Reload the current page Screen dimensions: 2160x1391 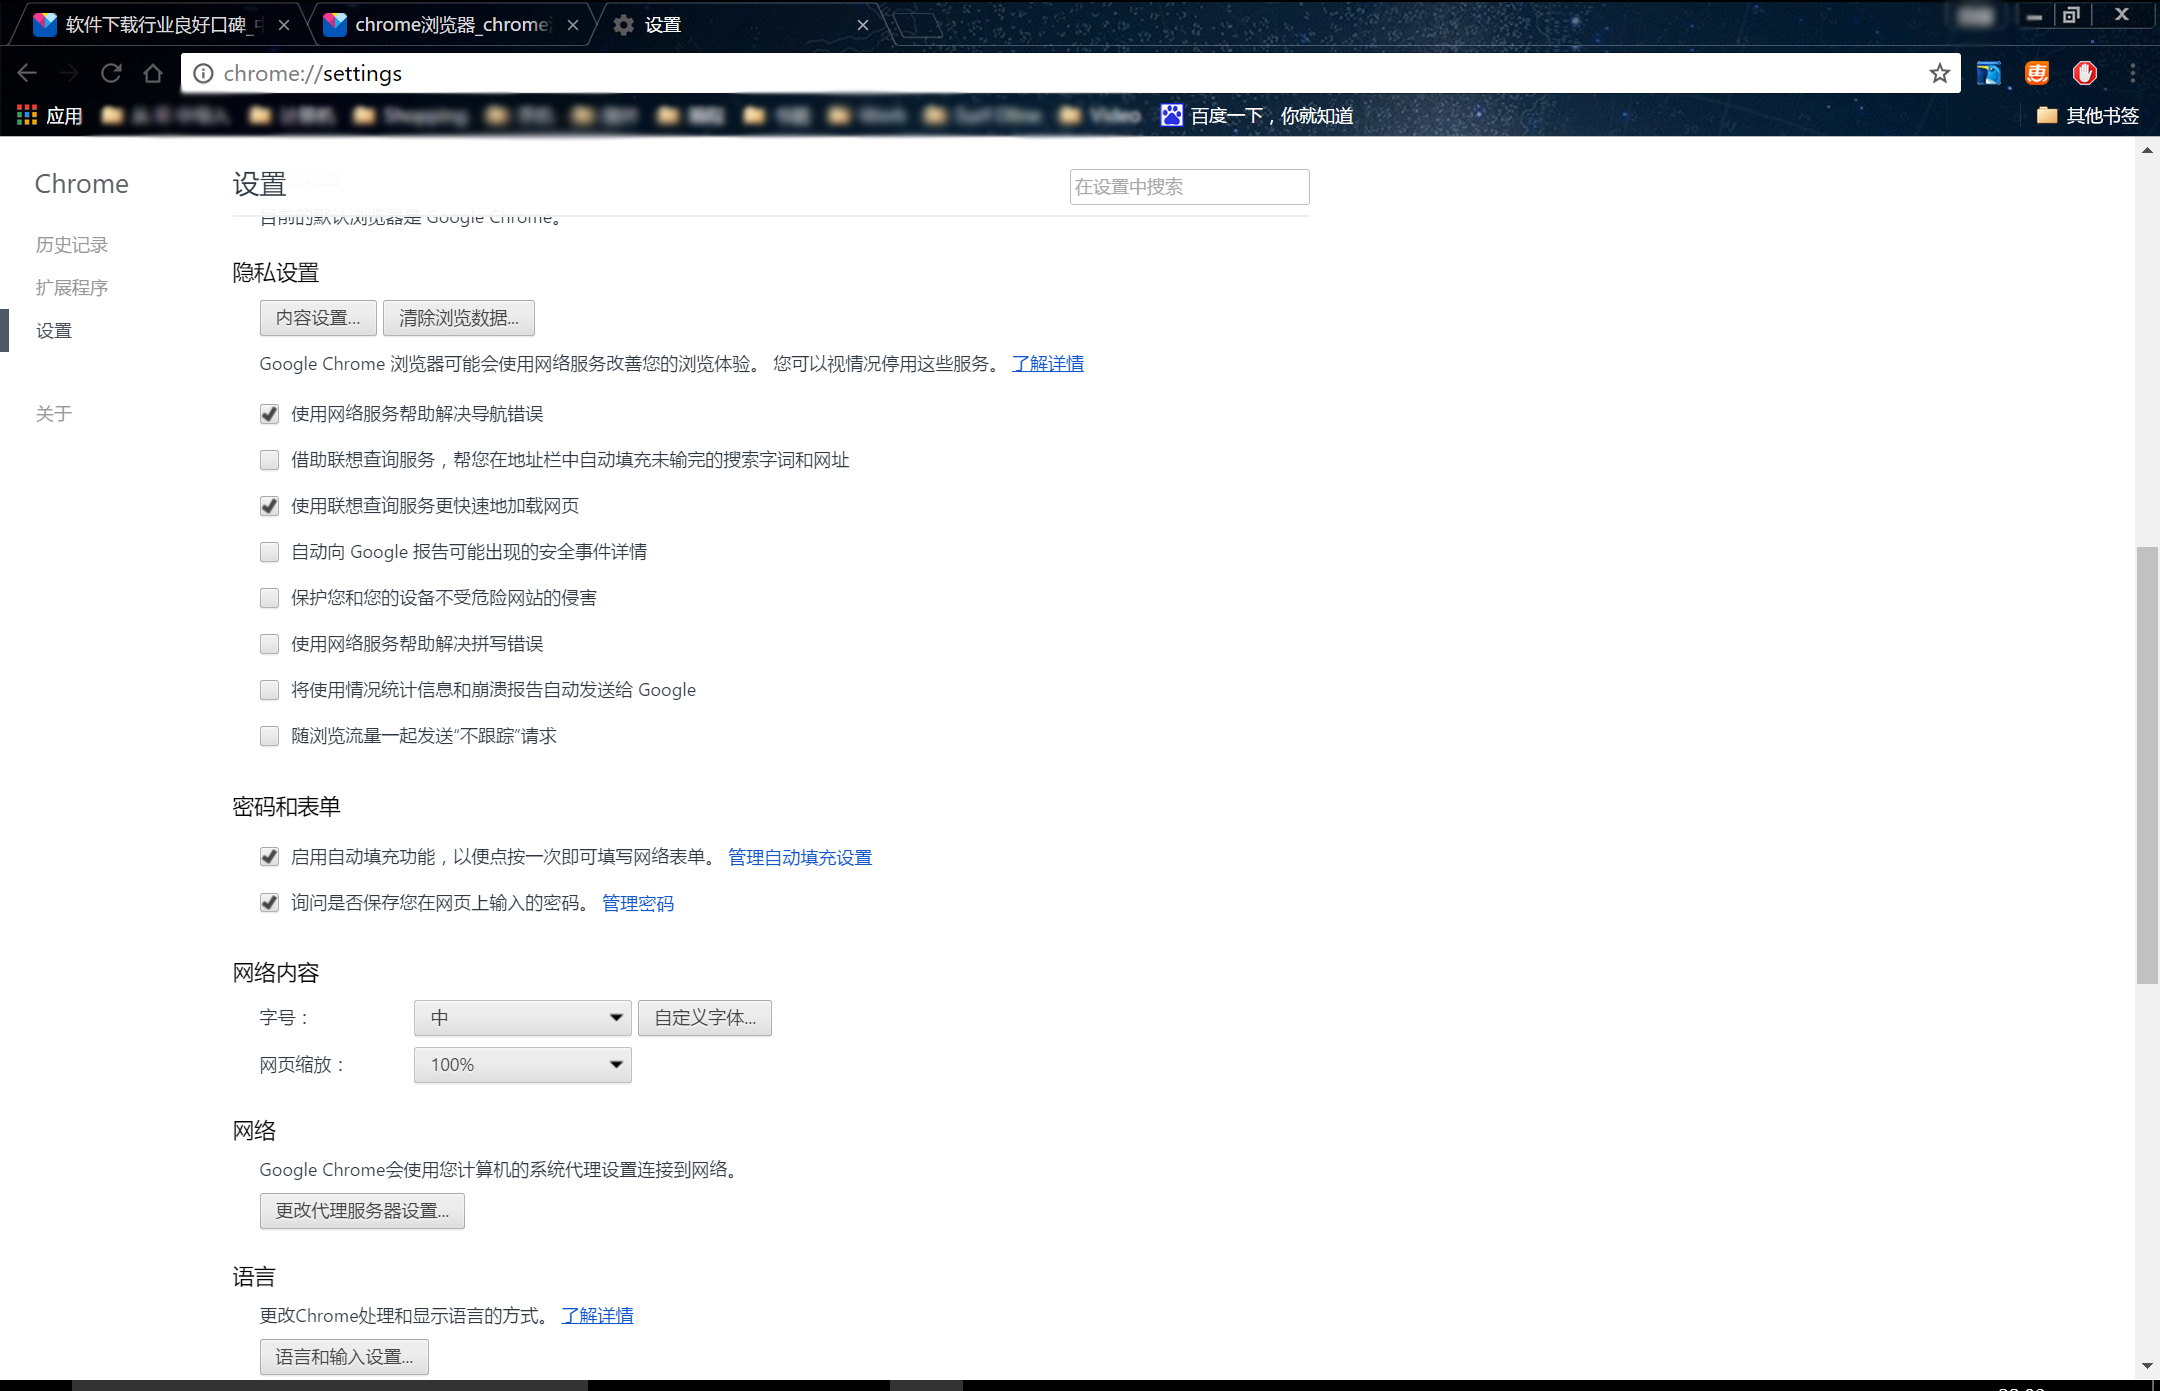(x=111, y=73)
